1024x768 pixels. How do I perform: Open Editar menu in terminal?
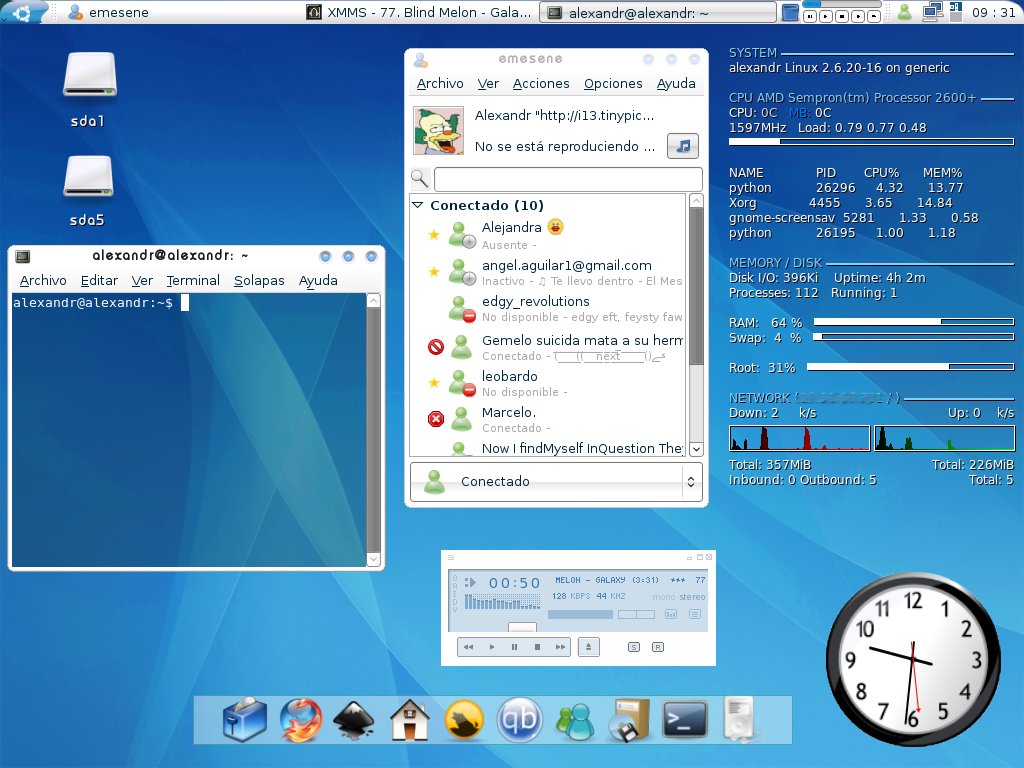(x=99, y=281)
